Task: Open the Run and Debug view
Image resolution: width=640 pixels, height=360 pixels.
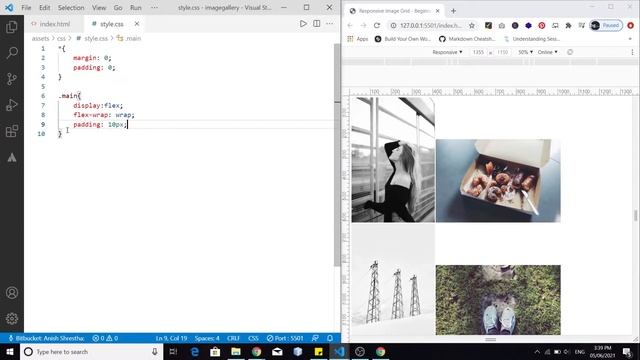Action: click(12, 105)
